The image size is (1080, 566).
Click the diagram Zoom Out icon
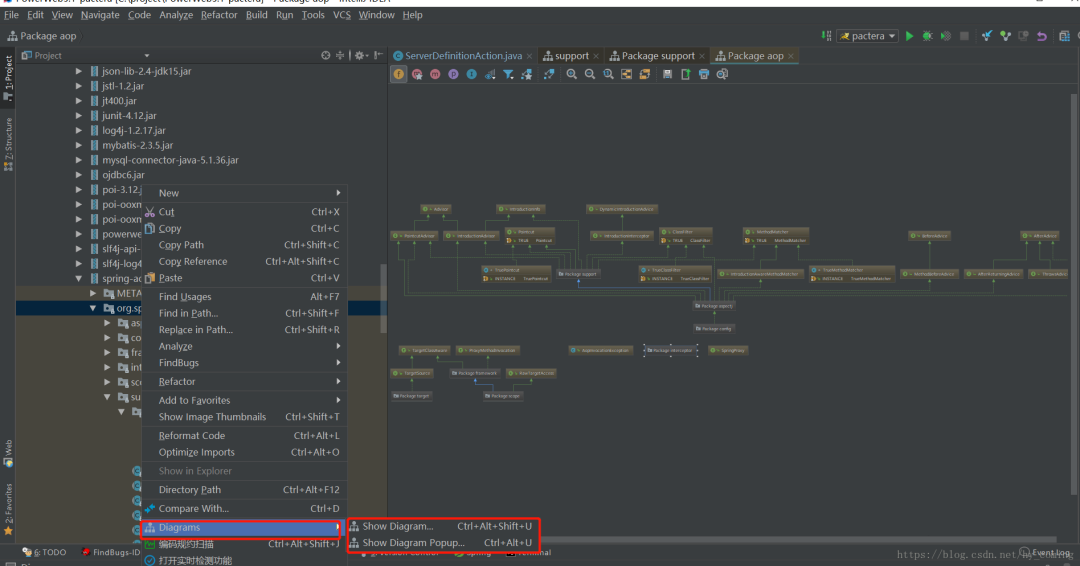[x=590, y=74]
